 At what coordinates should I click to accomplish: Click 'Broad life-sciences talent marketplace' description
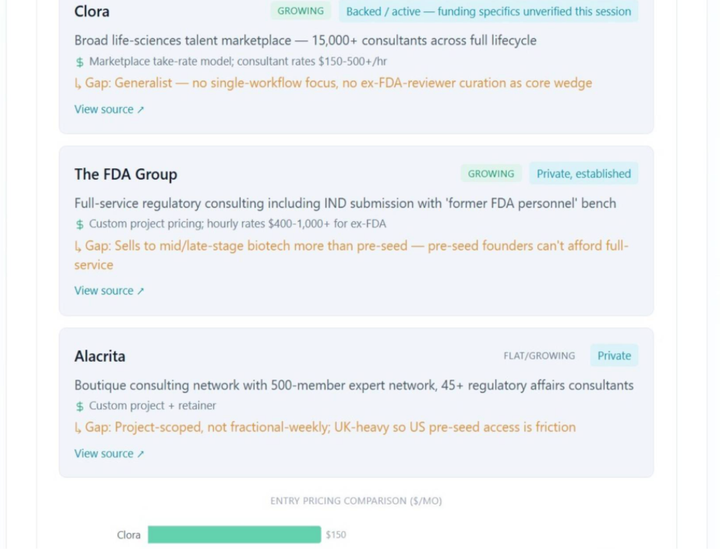(x=305, y=40)
